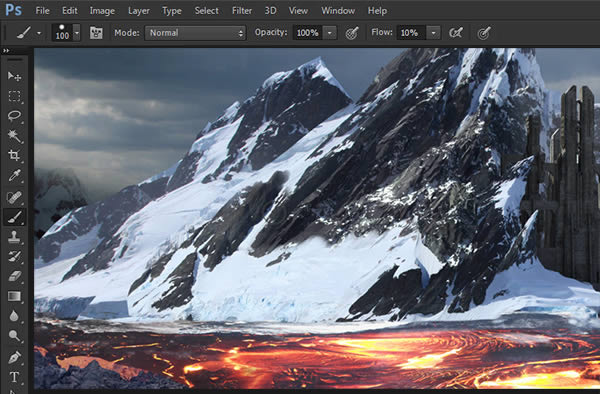The height and width of the screenshot is (394, 600).
Task: Click the Photoshop Ps logo
Action: 13,10
